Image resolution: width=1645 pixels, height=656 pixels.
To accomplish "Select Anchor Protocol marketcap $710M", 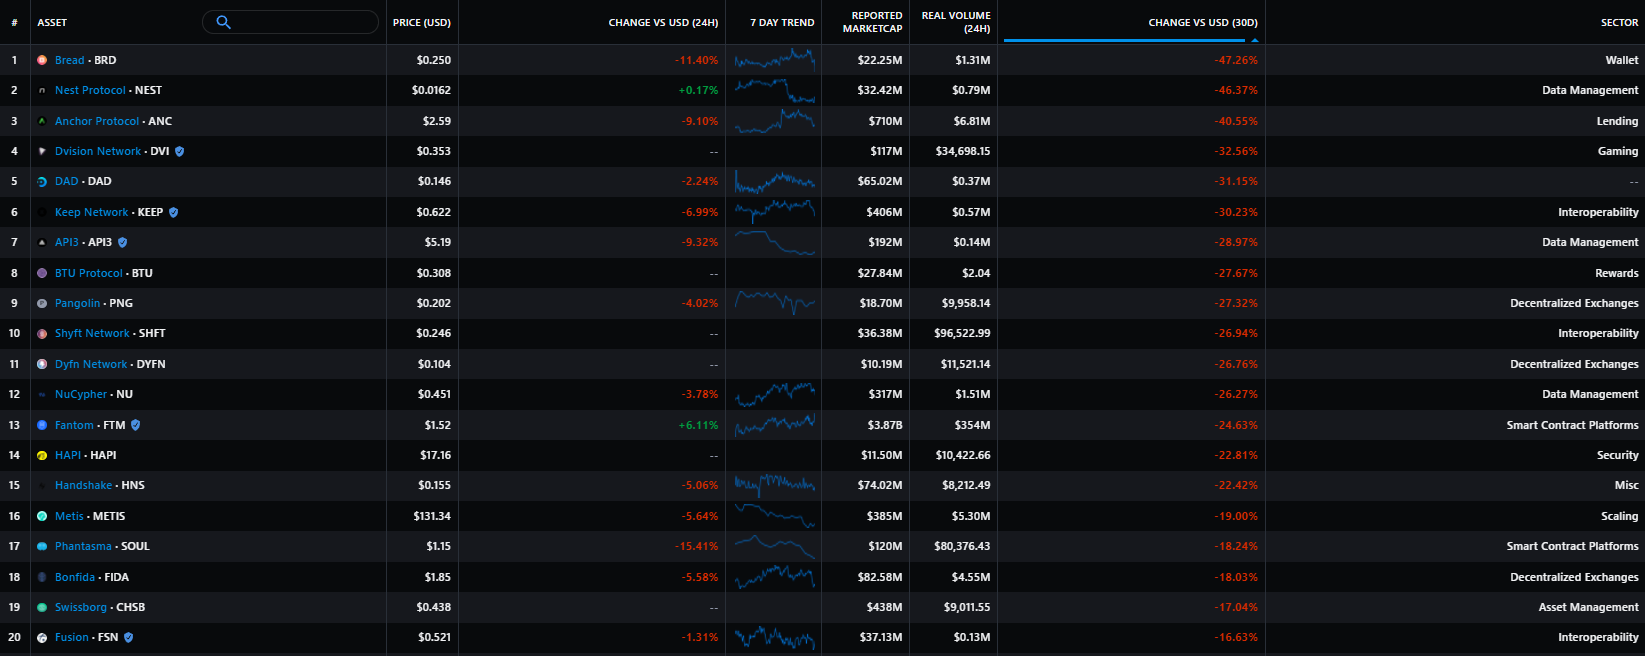I will pyautogui.click(x=885, y=121).
